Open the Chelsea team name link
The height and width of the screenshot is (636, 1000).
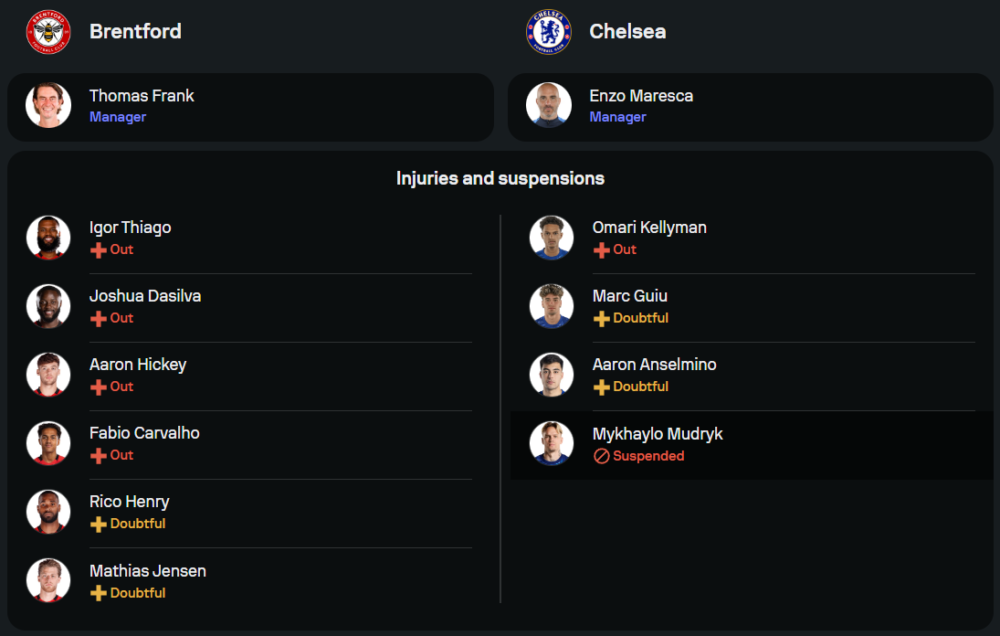[x=627, y=32]
